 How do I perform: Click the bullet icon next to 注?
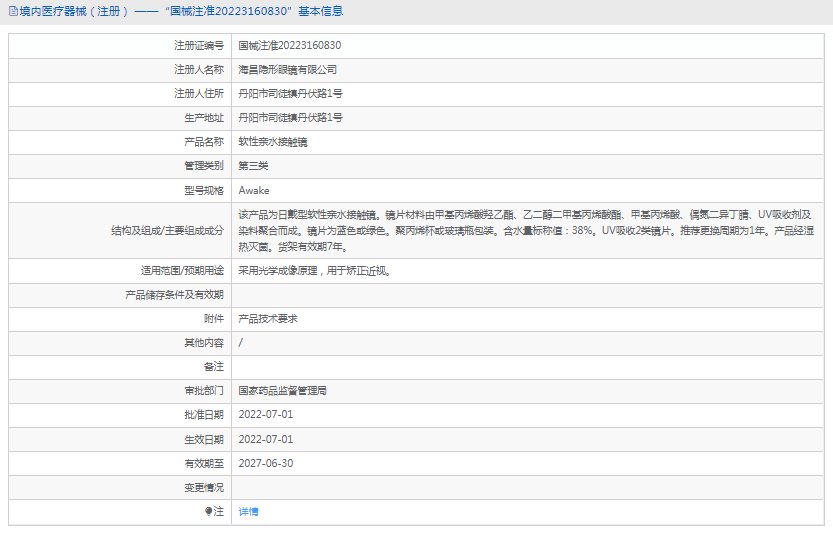(209, 511)
